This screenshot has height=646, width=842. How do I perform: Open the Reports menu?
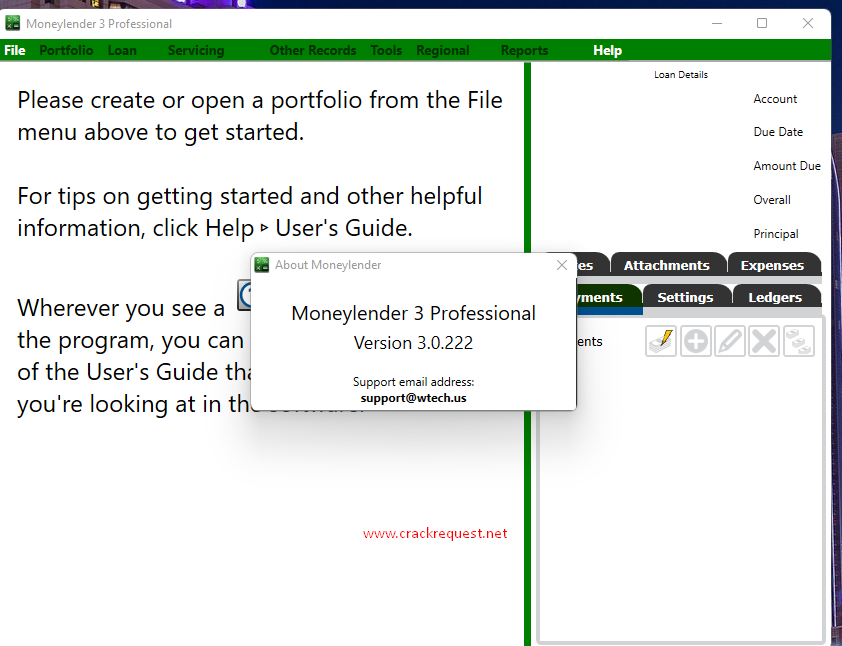coord(524,50)
